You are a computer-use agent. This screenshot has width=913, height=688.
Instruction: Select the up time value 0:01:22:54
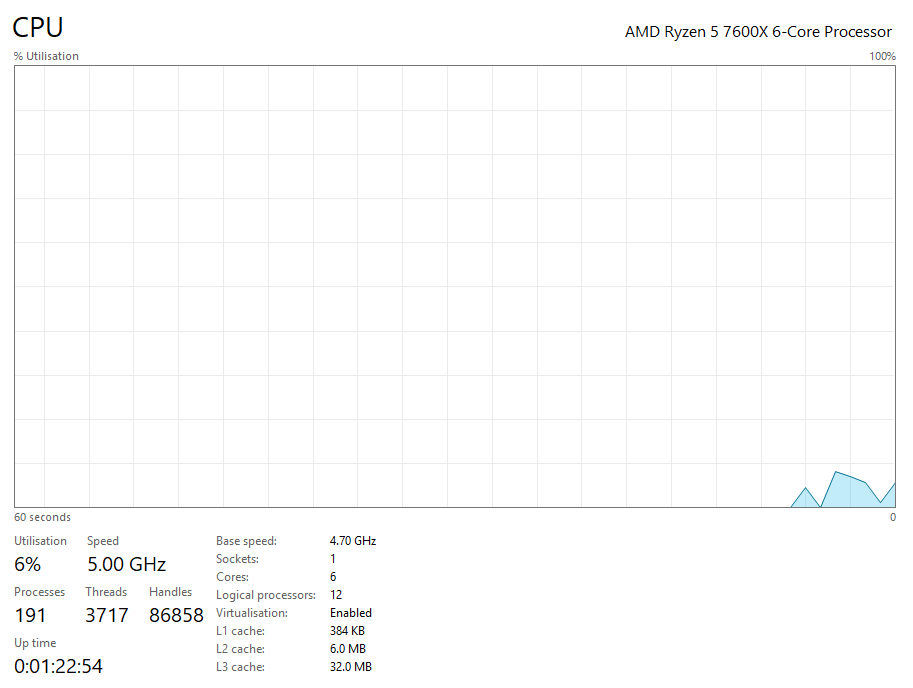pos(58,666)
